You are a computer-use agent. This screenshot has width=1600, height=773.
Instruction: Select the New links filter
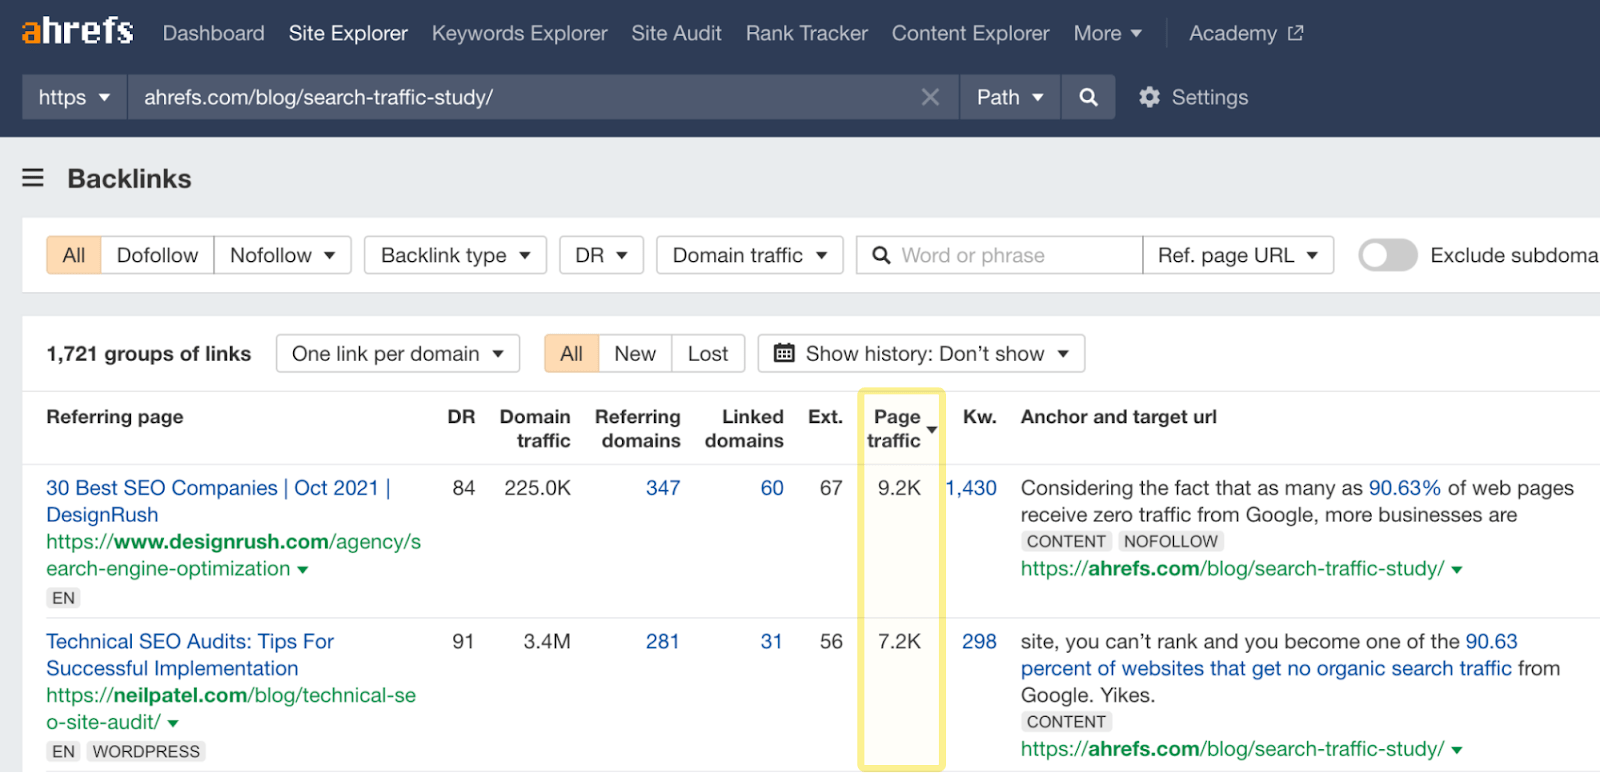(635, 353)
